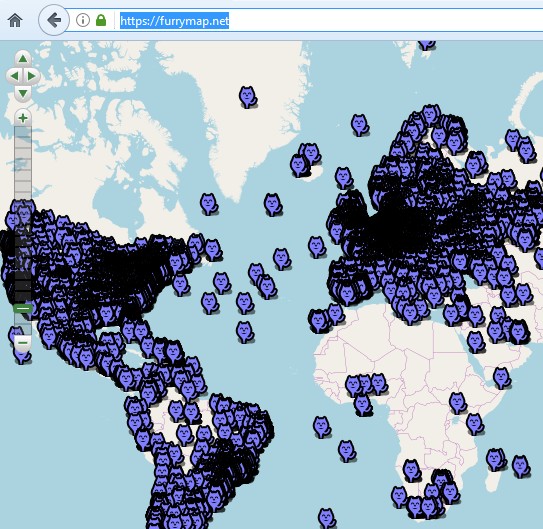Click the browser Home icon
The width and height of the screenshot is (543, 529).
[15, 20]
